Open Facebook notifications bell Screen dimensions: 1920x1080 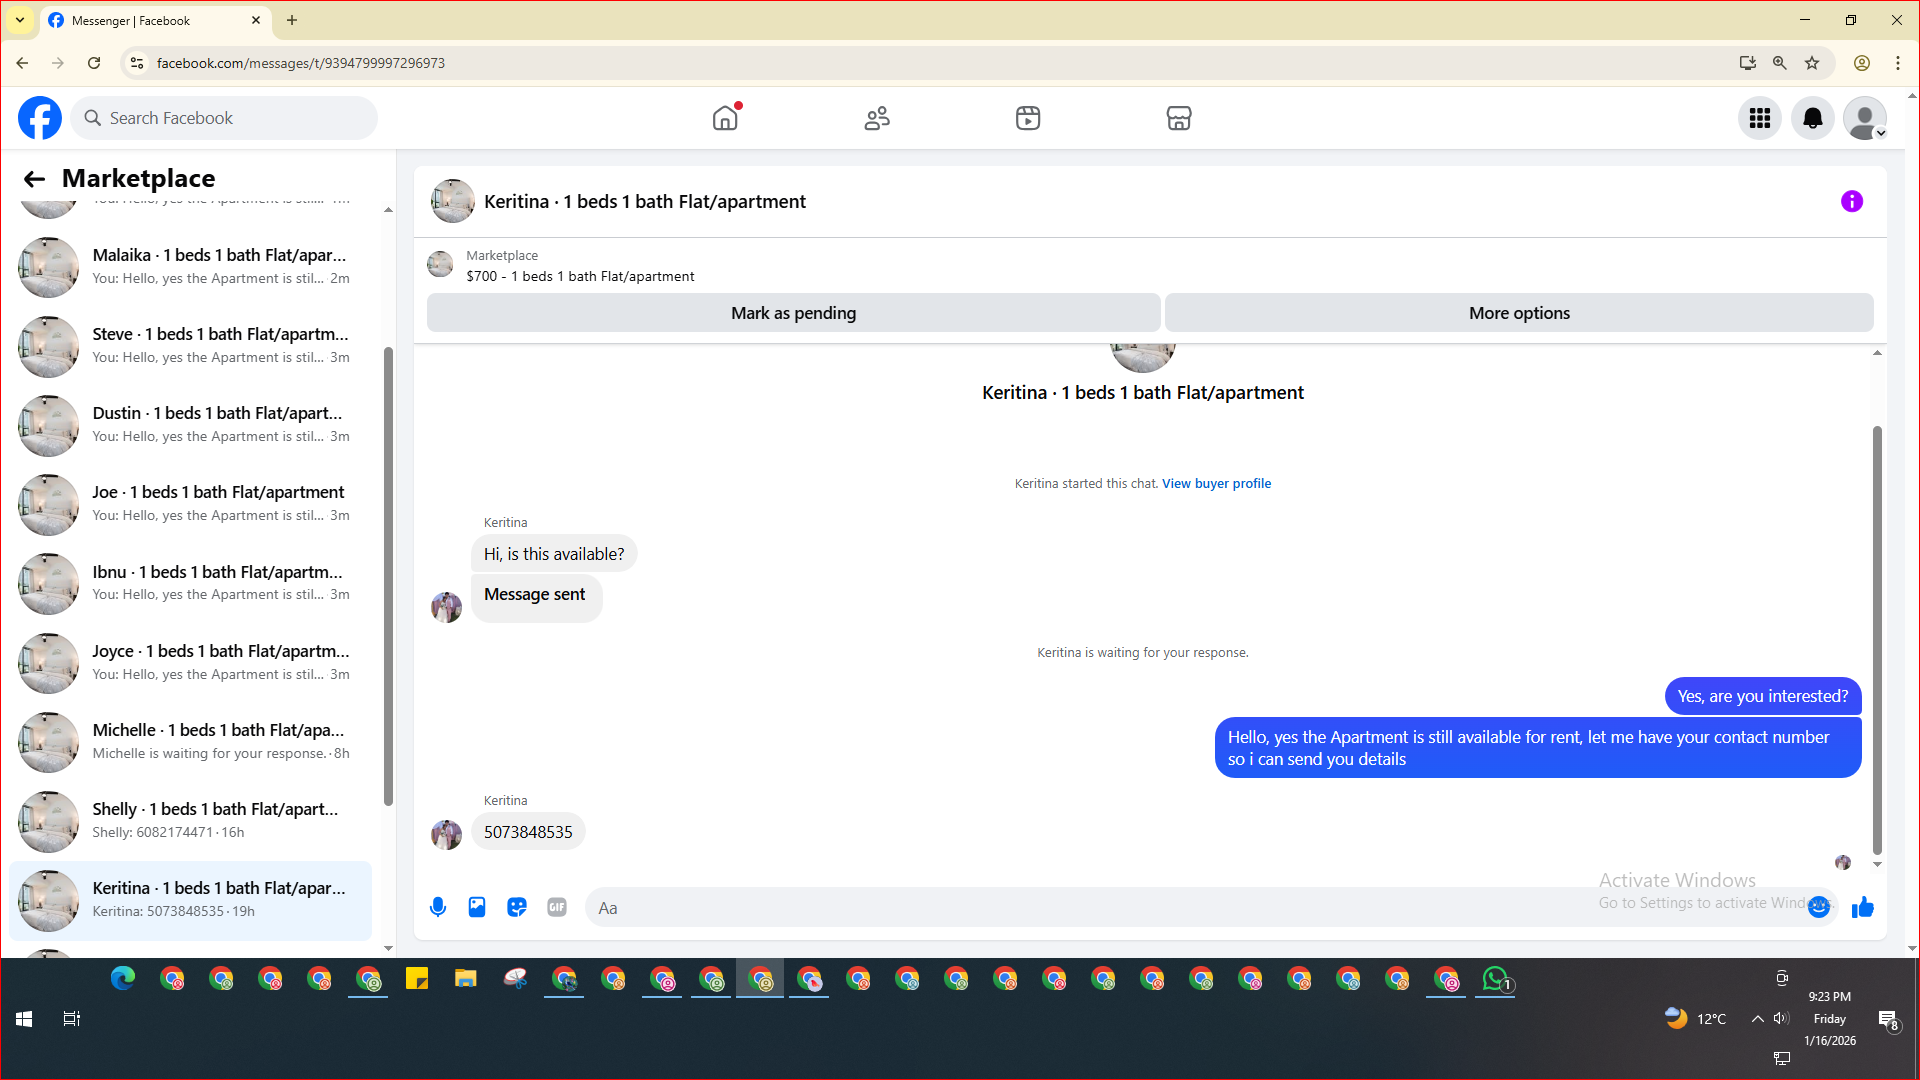click(1812, 118)
